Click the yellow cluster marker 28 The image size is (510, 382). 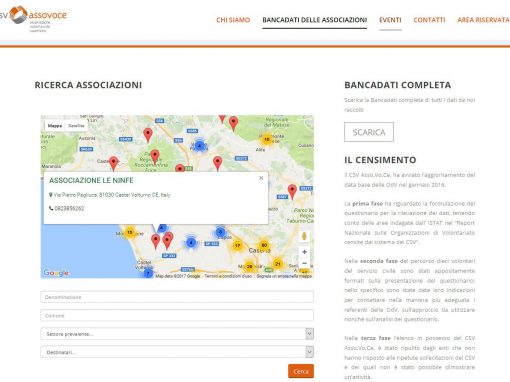(249, 267)
